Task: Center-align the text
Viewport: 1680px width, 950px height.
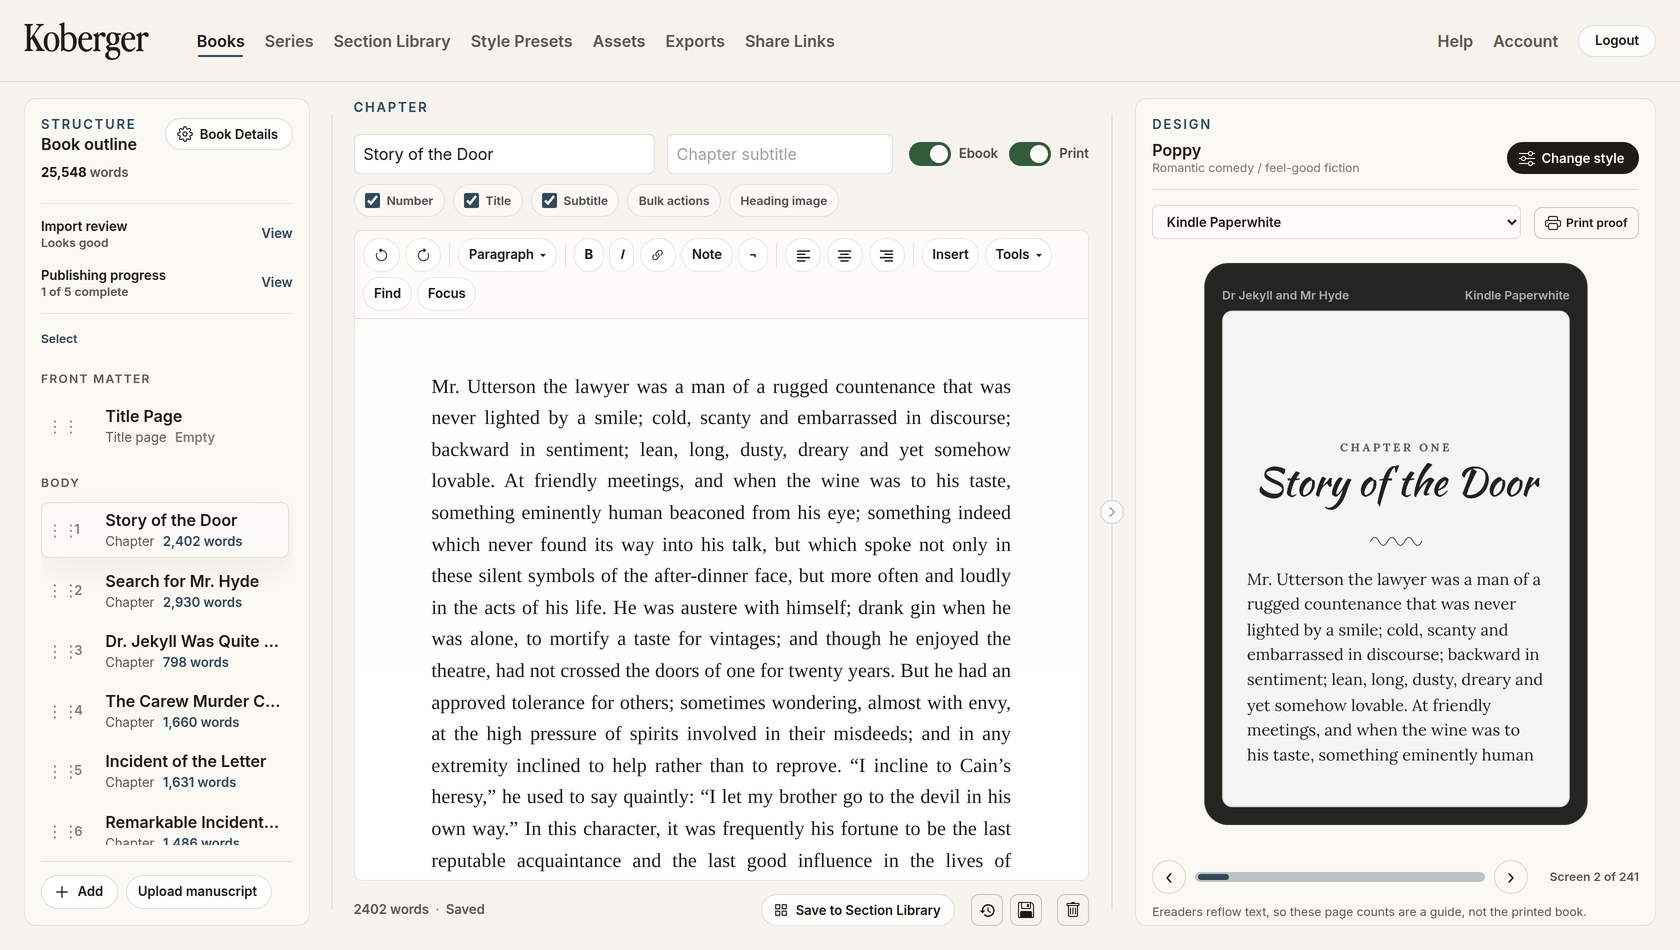Action: tap(844, 255)
